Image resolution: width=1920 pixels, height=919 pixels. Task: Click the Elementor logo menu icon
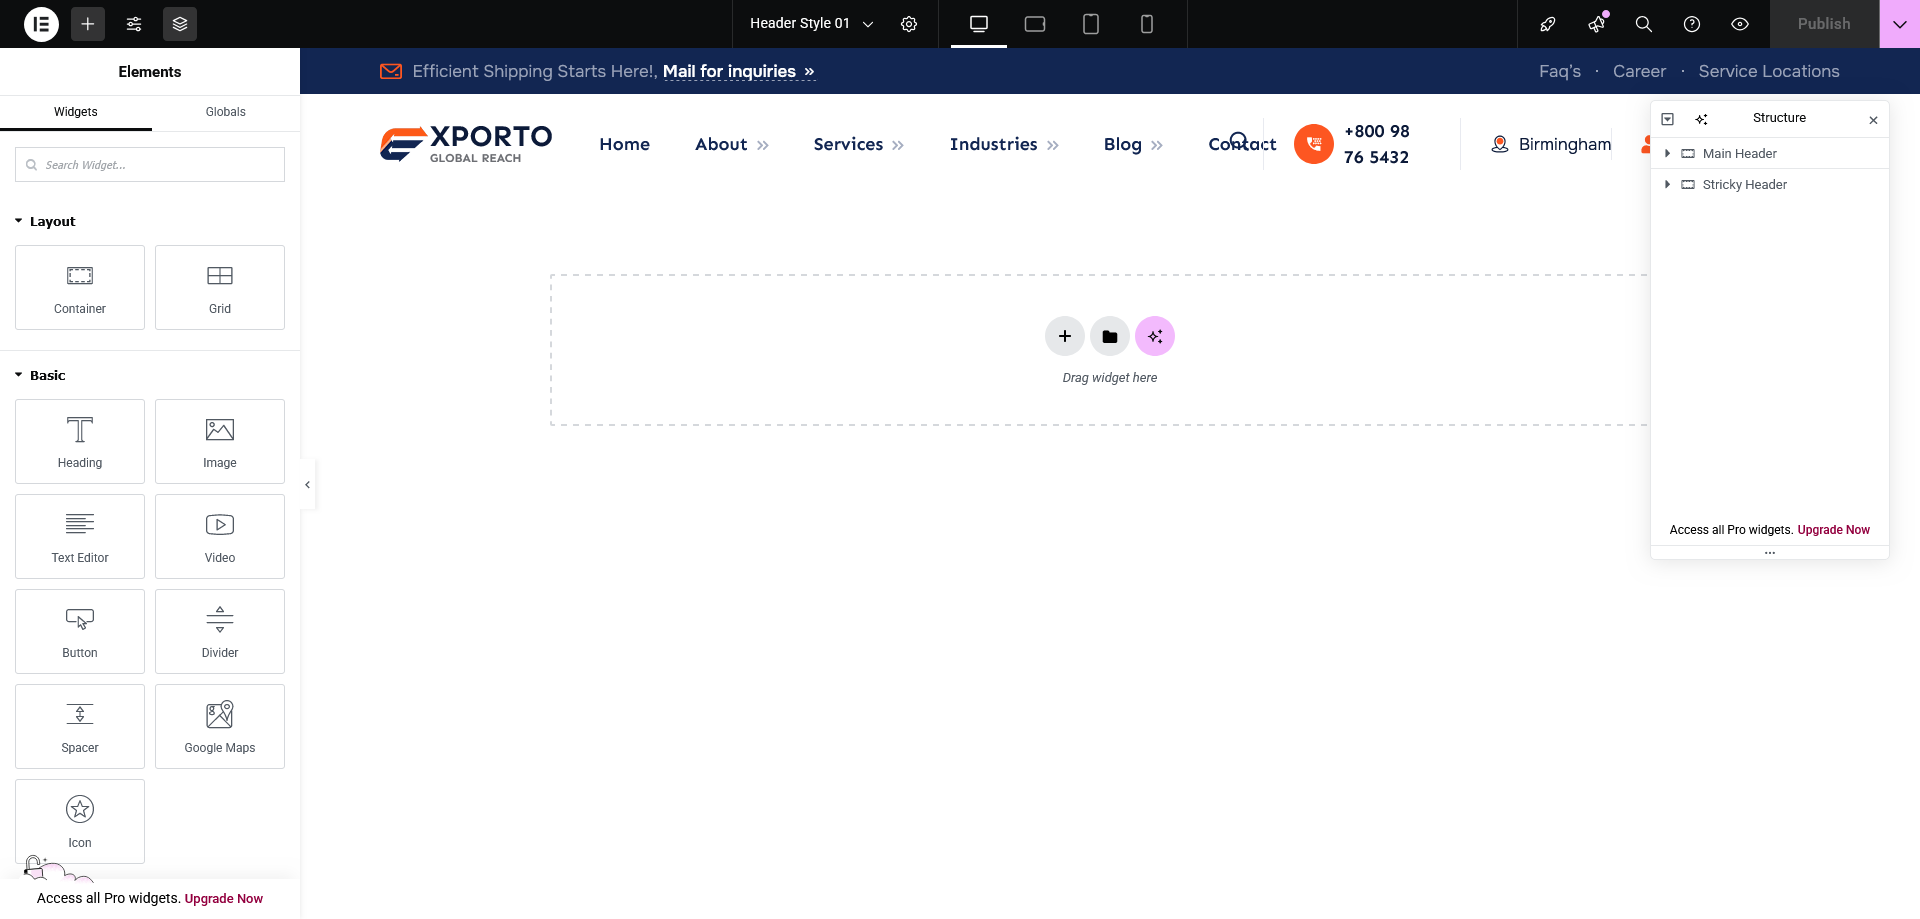pyautogui.click(x=41, y=24)
